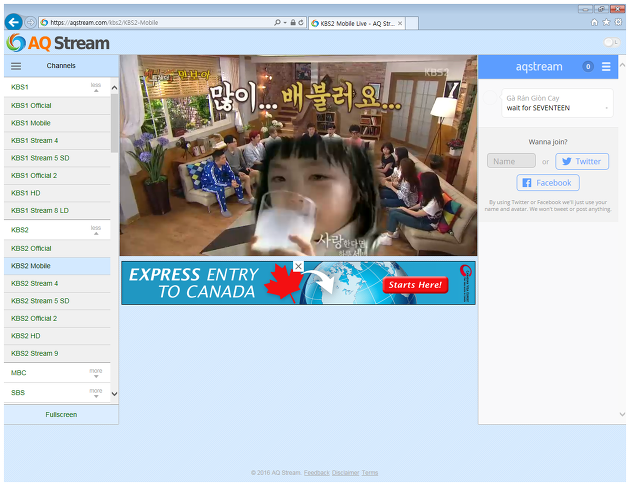Click the new tab button beside KBS2 tab

coord(412,23)
